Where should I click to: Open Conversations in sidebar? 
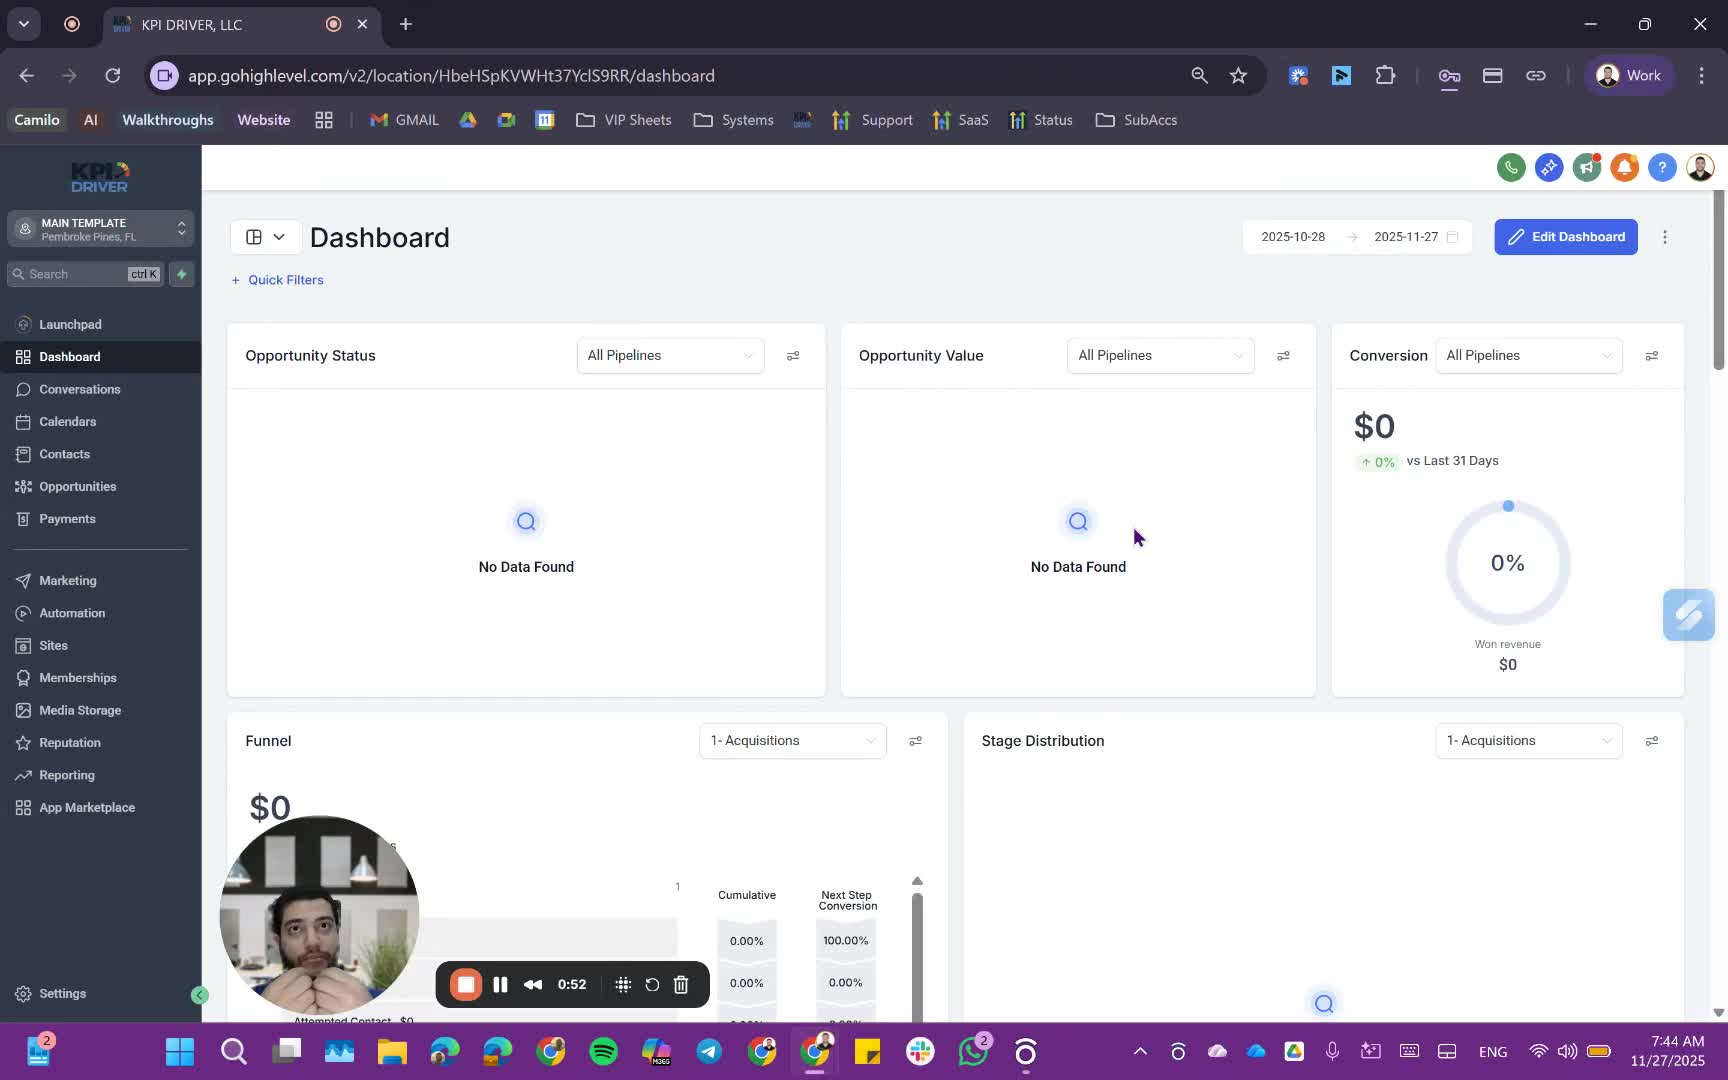point(100,390)
